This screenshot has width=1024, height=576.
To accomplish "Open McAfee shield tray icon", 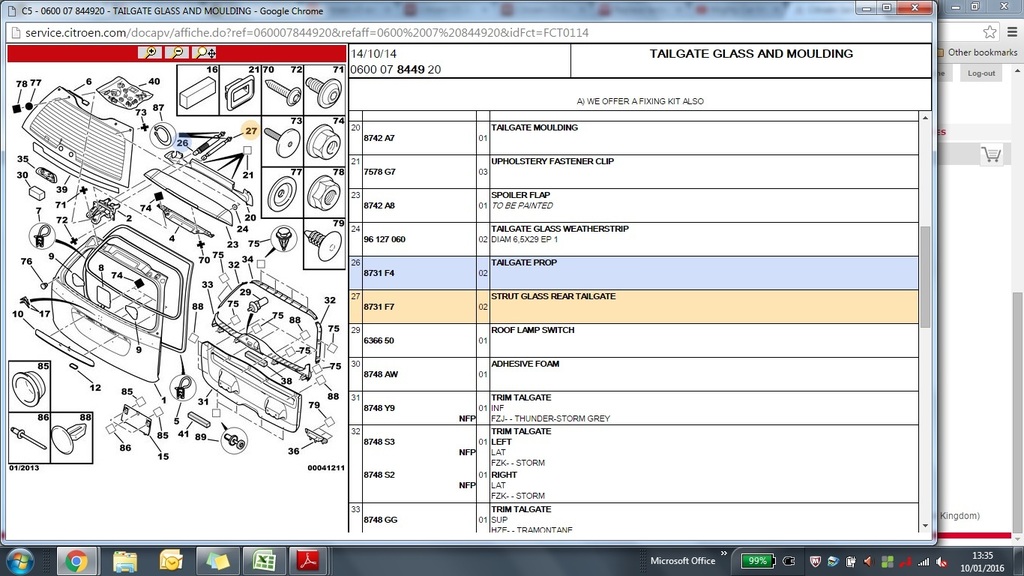I will [816, 561].
